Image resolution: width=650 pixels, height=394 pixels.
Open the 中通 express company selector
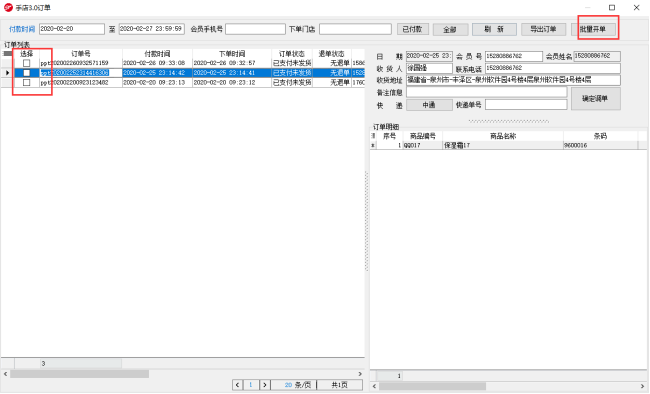pyautogui.click(x=429, y=105)
